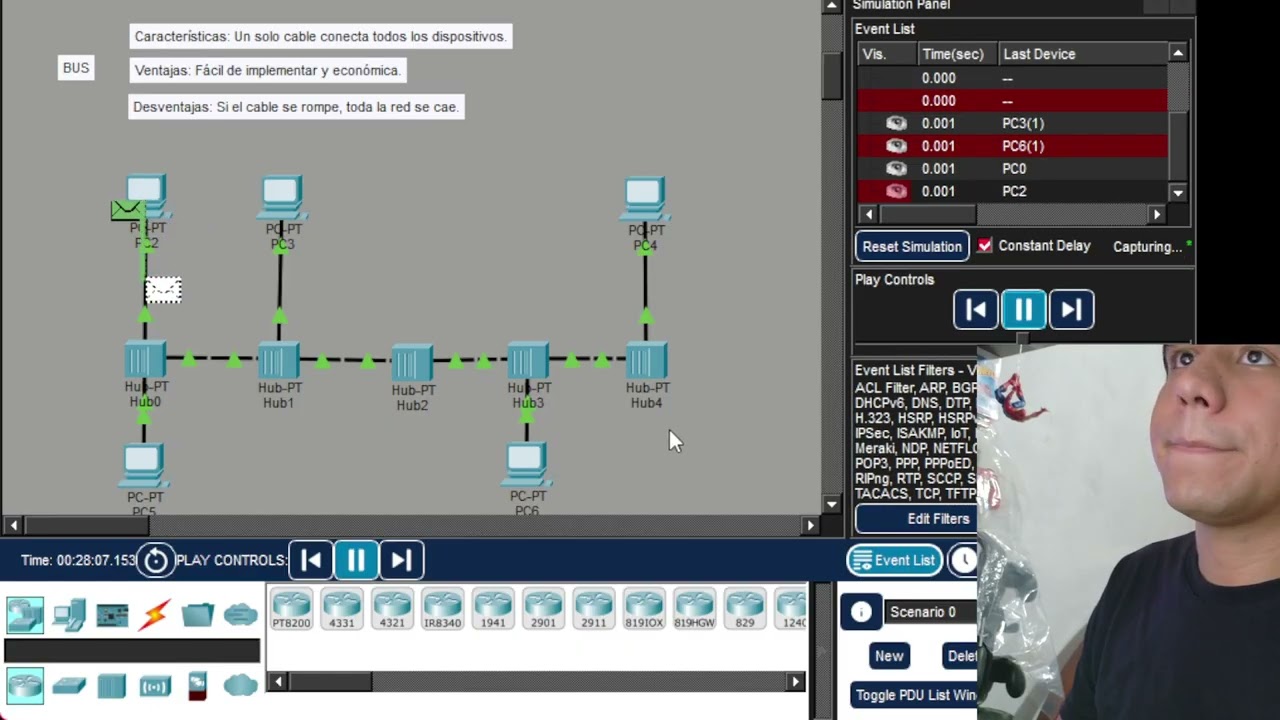Select the Desventajas text note
The height and width of the screenshot is (720, 1280).
tap(296, 107)
